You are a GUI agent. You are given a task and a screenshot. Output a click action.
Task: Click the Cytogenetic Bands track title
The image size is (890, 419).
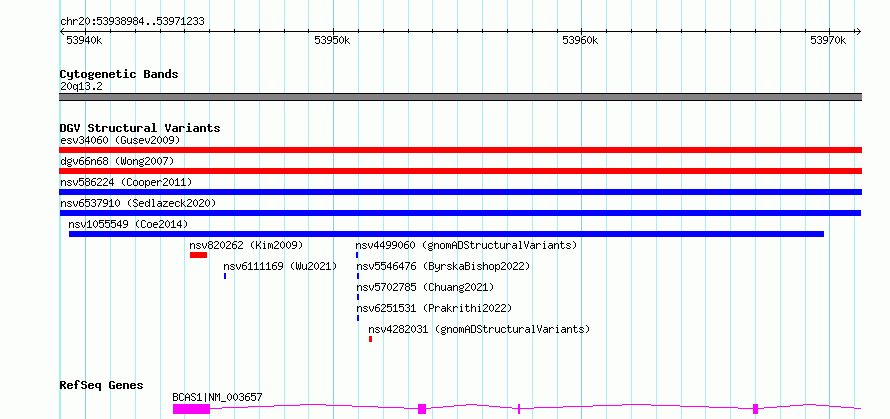(119, 74)
